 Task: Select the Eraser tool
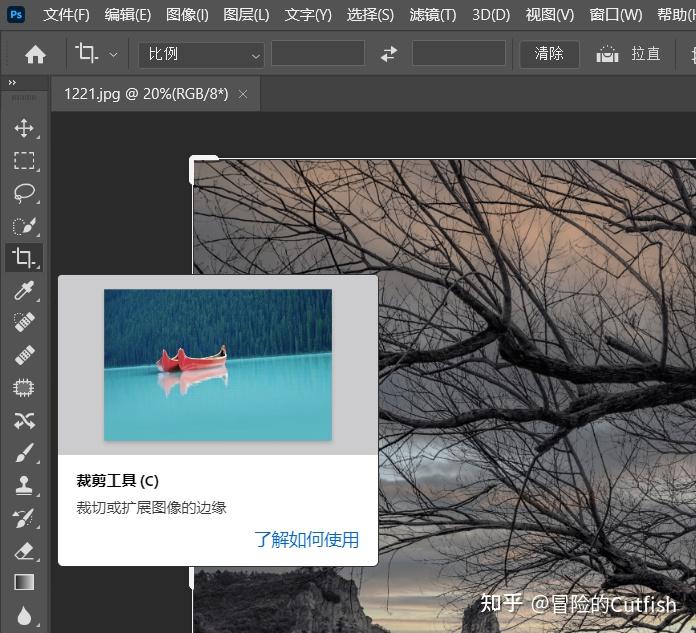coord(24,550)
